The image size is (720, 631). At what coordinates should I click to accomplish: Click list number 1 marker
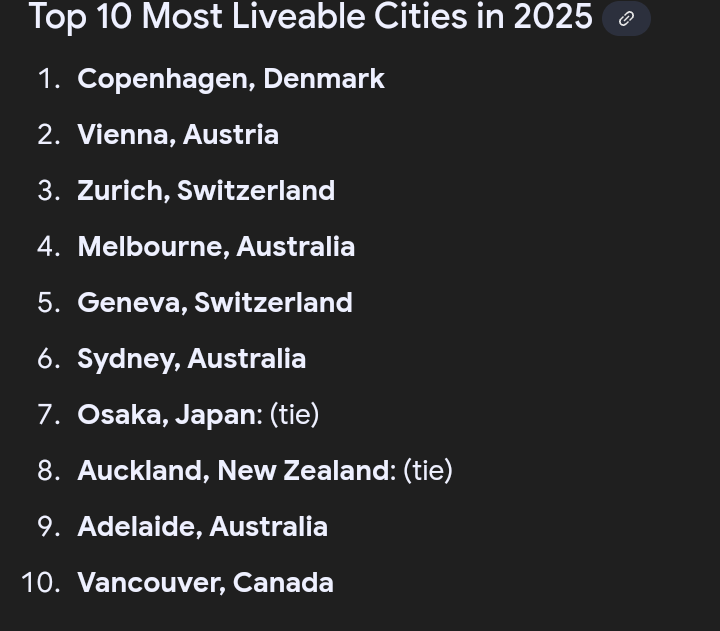coord(49,79)
